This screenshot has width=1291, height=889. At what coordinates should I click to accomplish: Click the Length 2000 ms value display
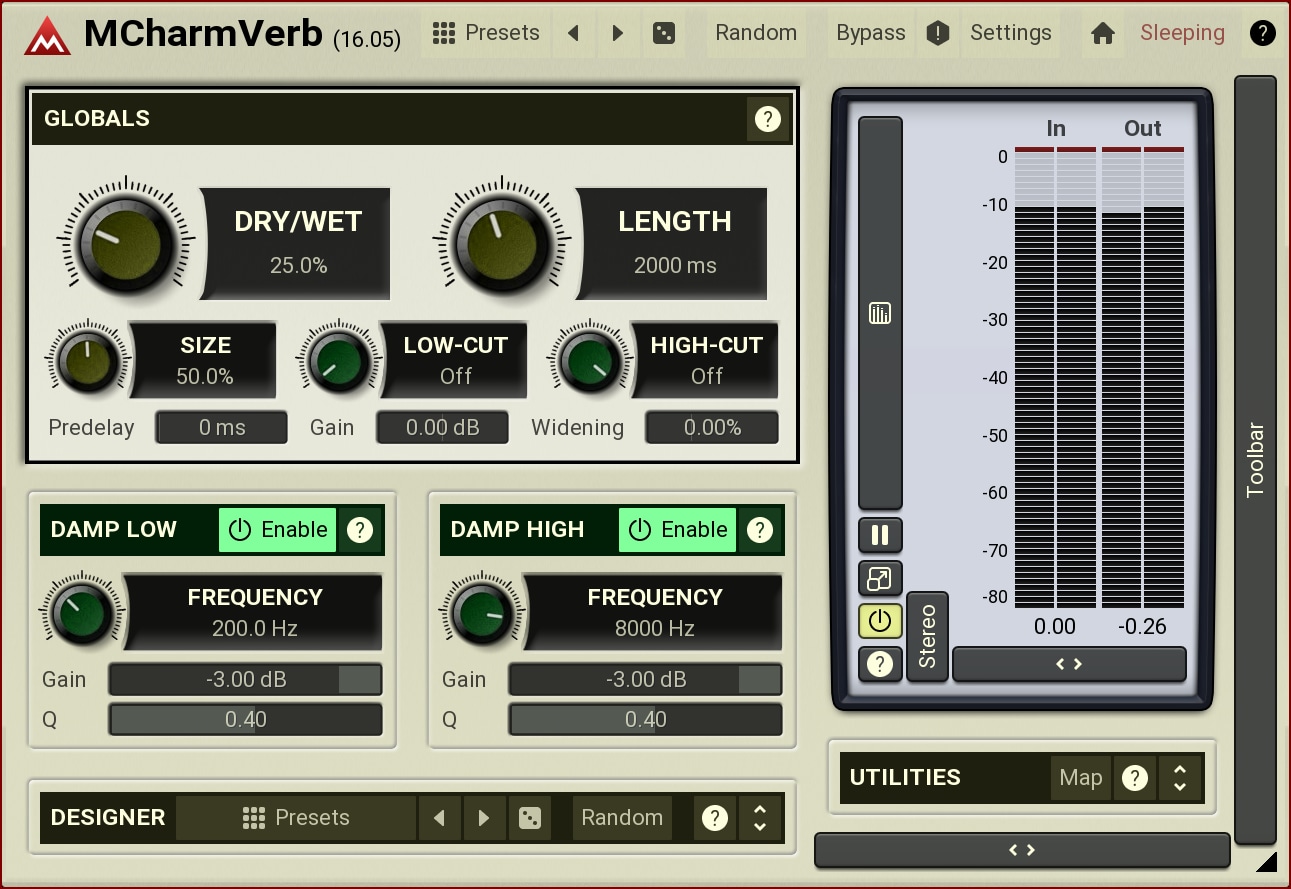(x=675, y=265)
